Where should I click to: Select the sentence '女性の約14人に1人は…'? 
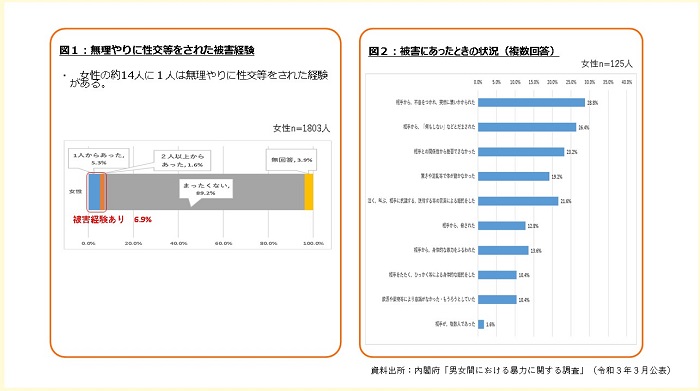199,79
